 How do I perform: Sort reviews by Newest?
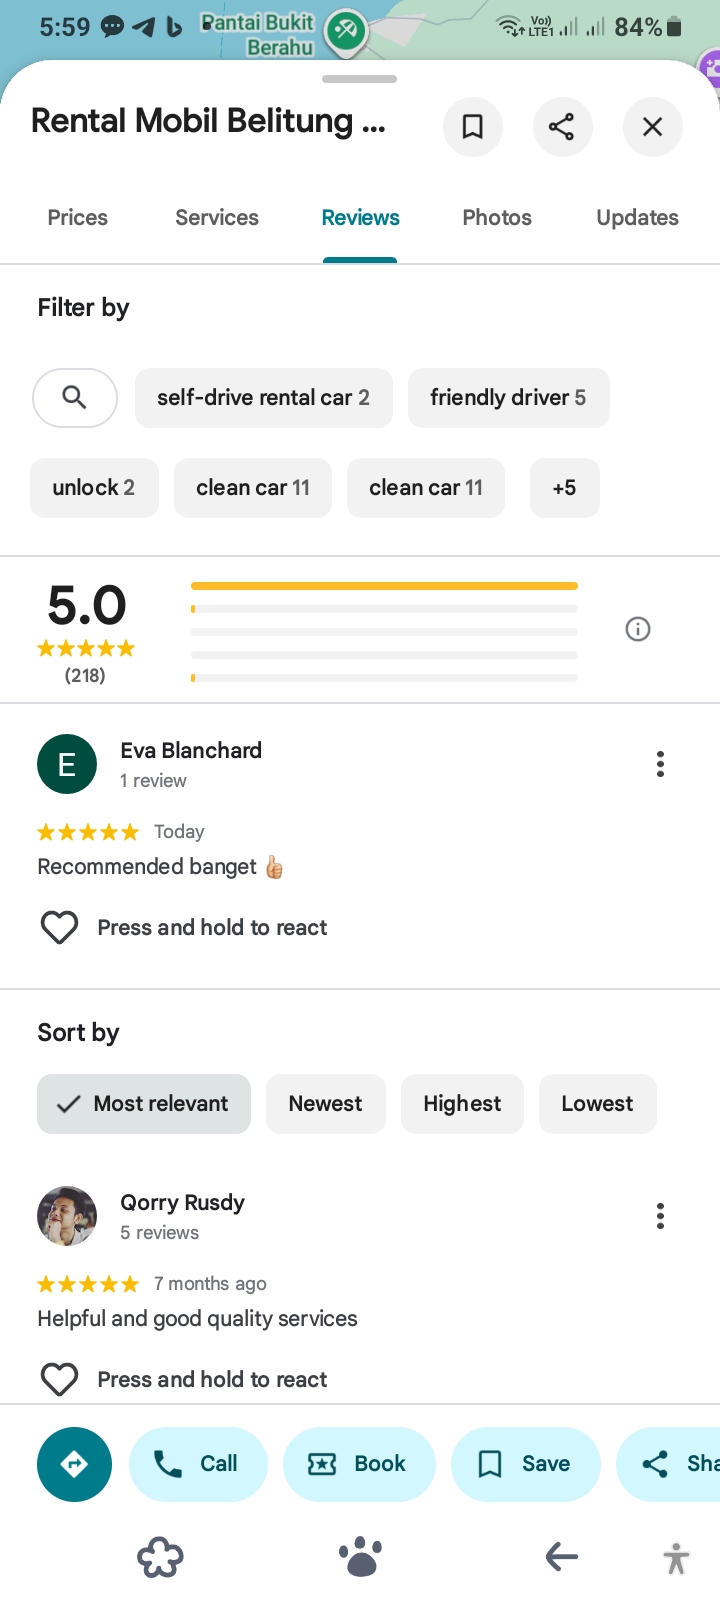tap(325, 1104)
